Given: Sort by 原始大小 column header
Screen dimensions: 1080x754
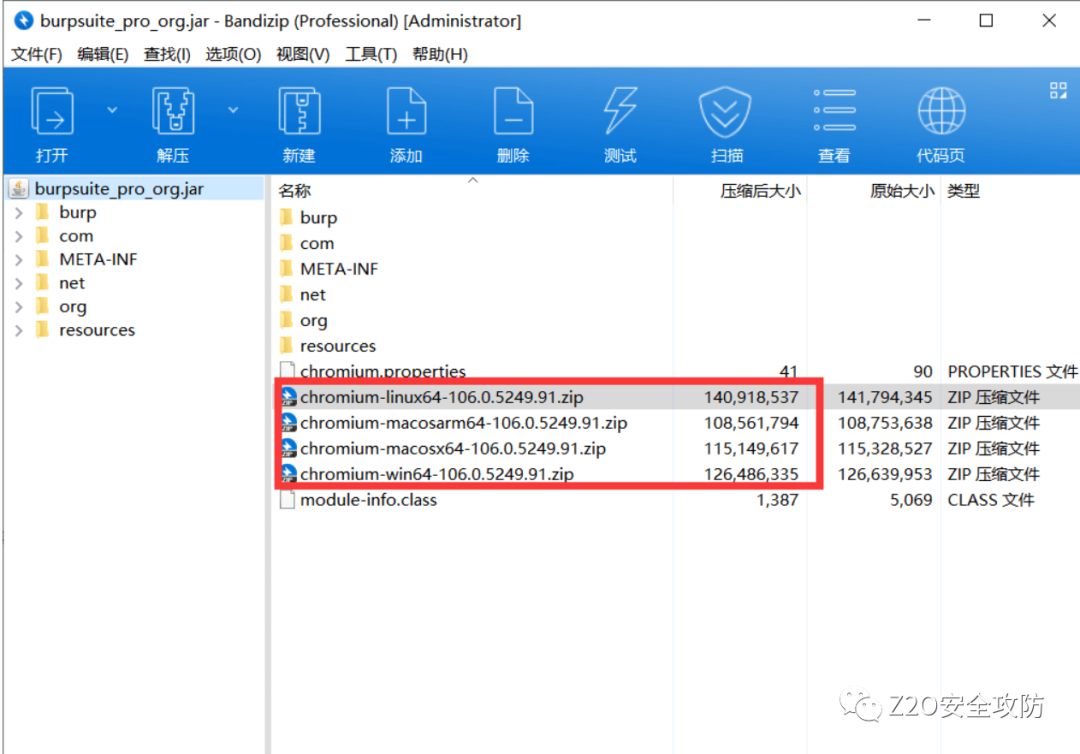Looking at the screenshot, I should tap(902, 191).
